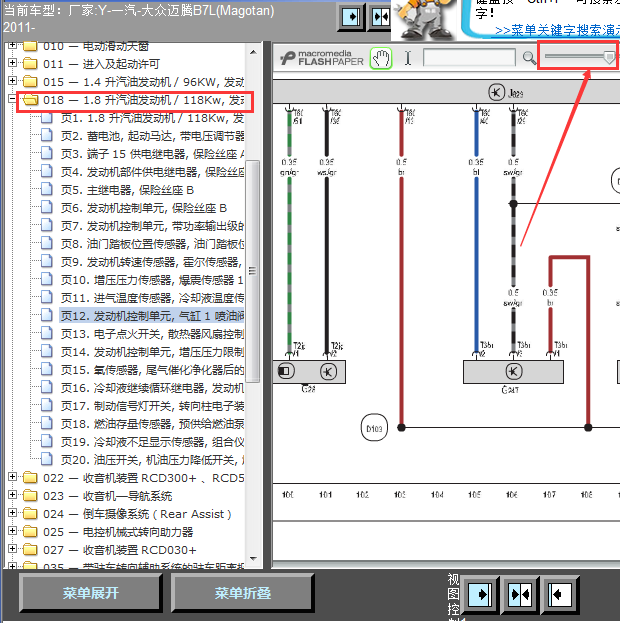Viewport: 620px width, 623px height.
Task: Select the FlashPaper text selection tool
Action: tap(408, 58)
